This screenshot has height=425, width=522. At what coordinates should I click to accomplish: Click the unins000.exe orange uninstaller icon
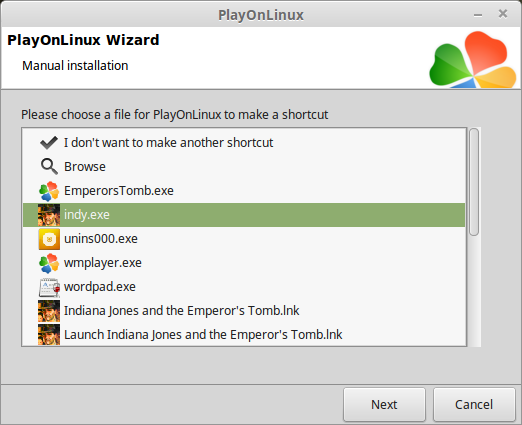pyautogui.click(x=49, y=239)
